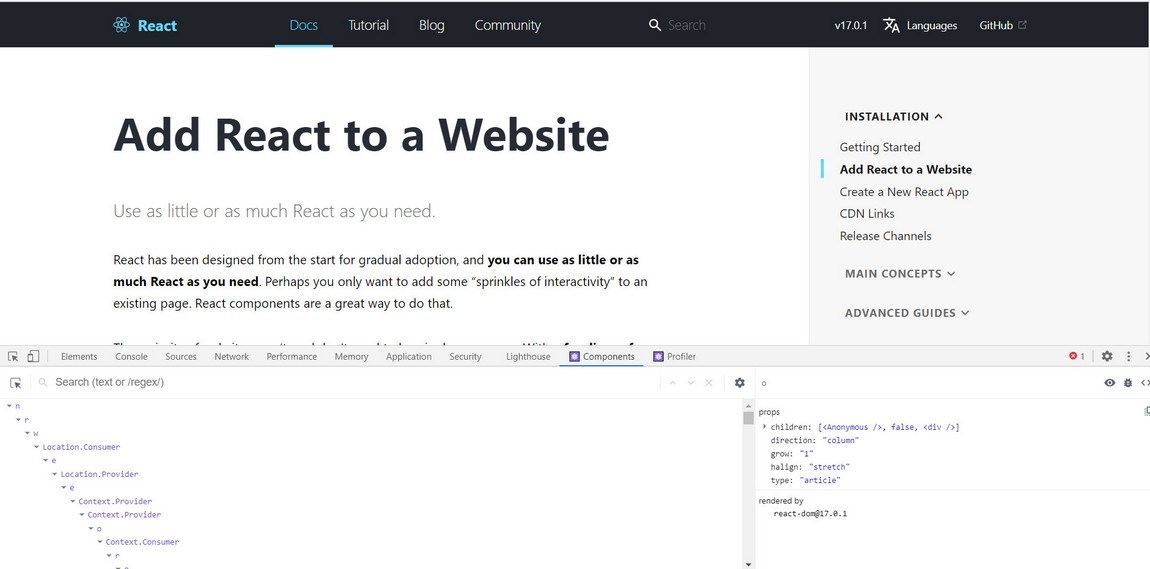This screenshot has width=1150, height=569.
Task: Open the Release Channels link
Action: click(x=885, y=236)
